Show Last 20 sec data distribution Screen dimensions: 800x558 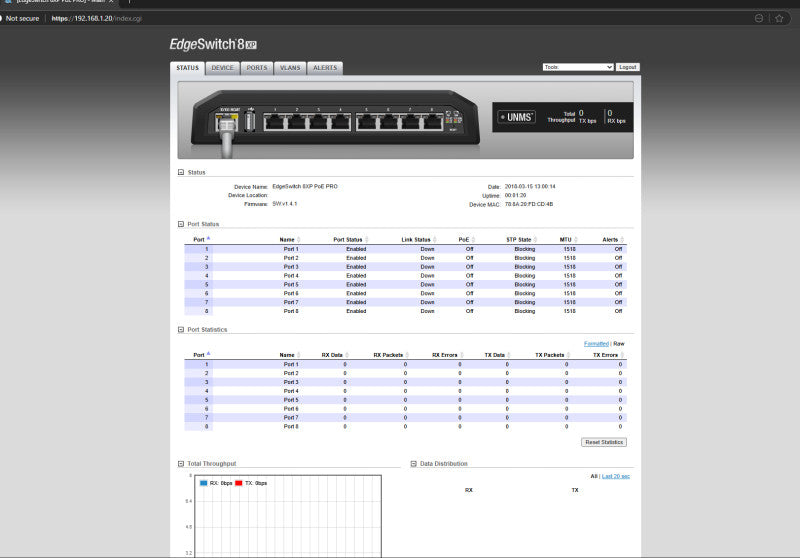[616, 476]
